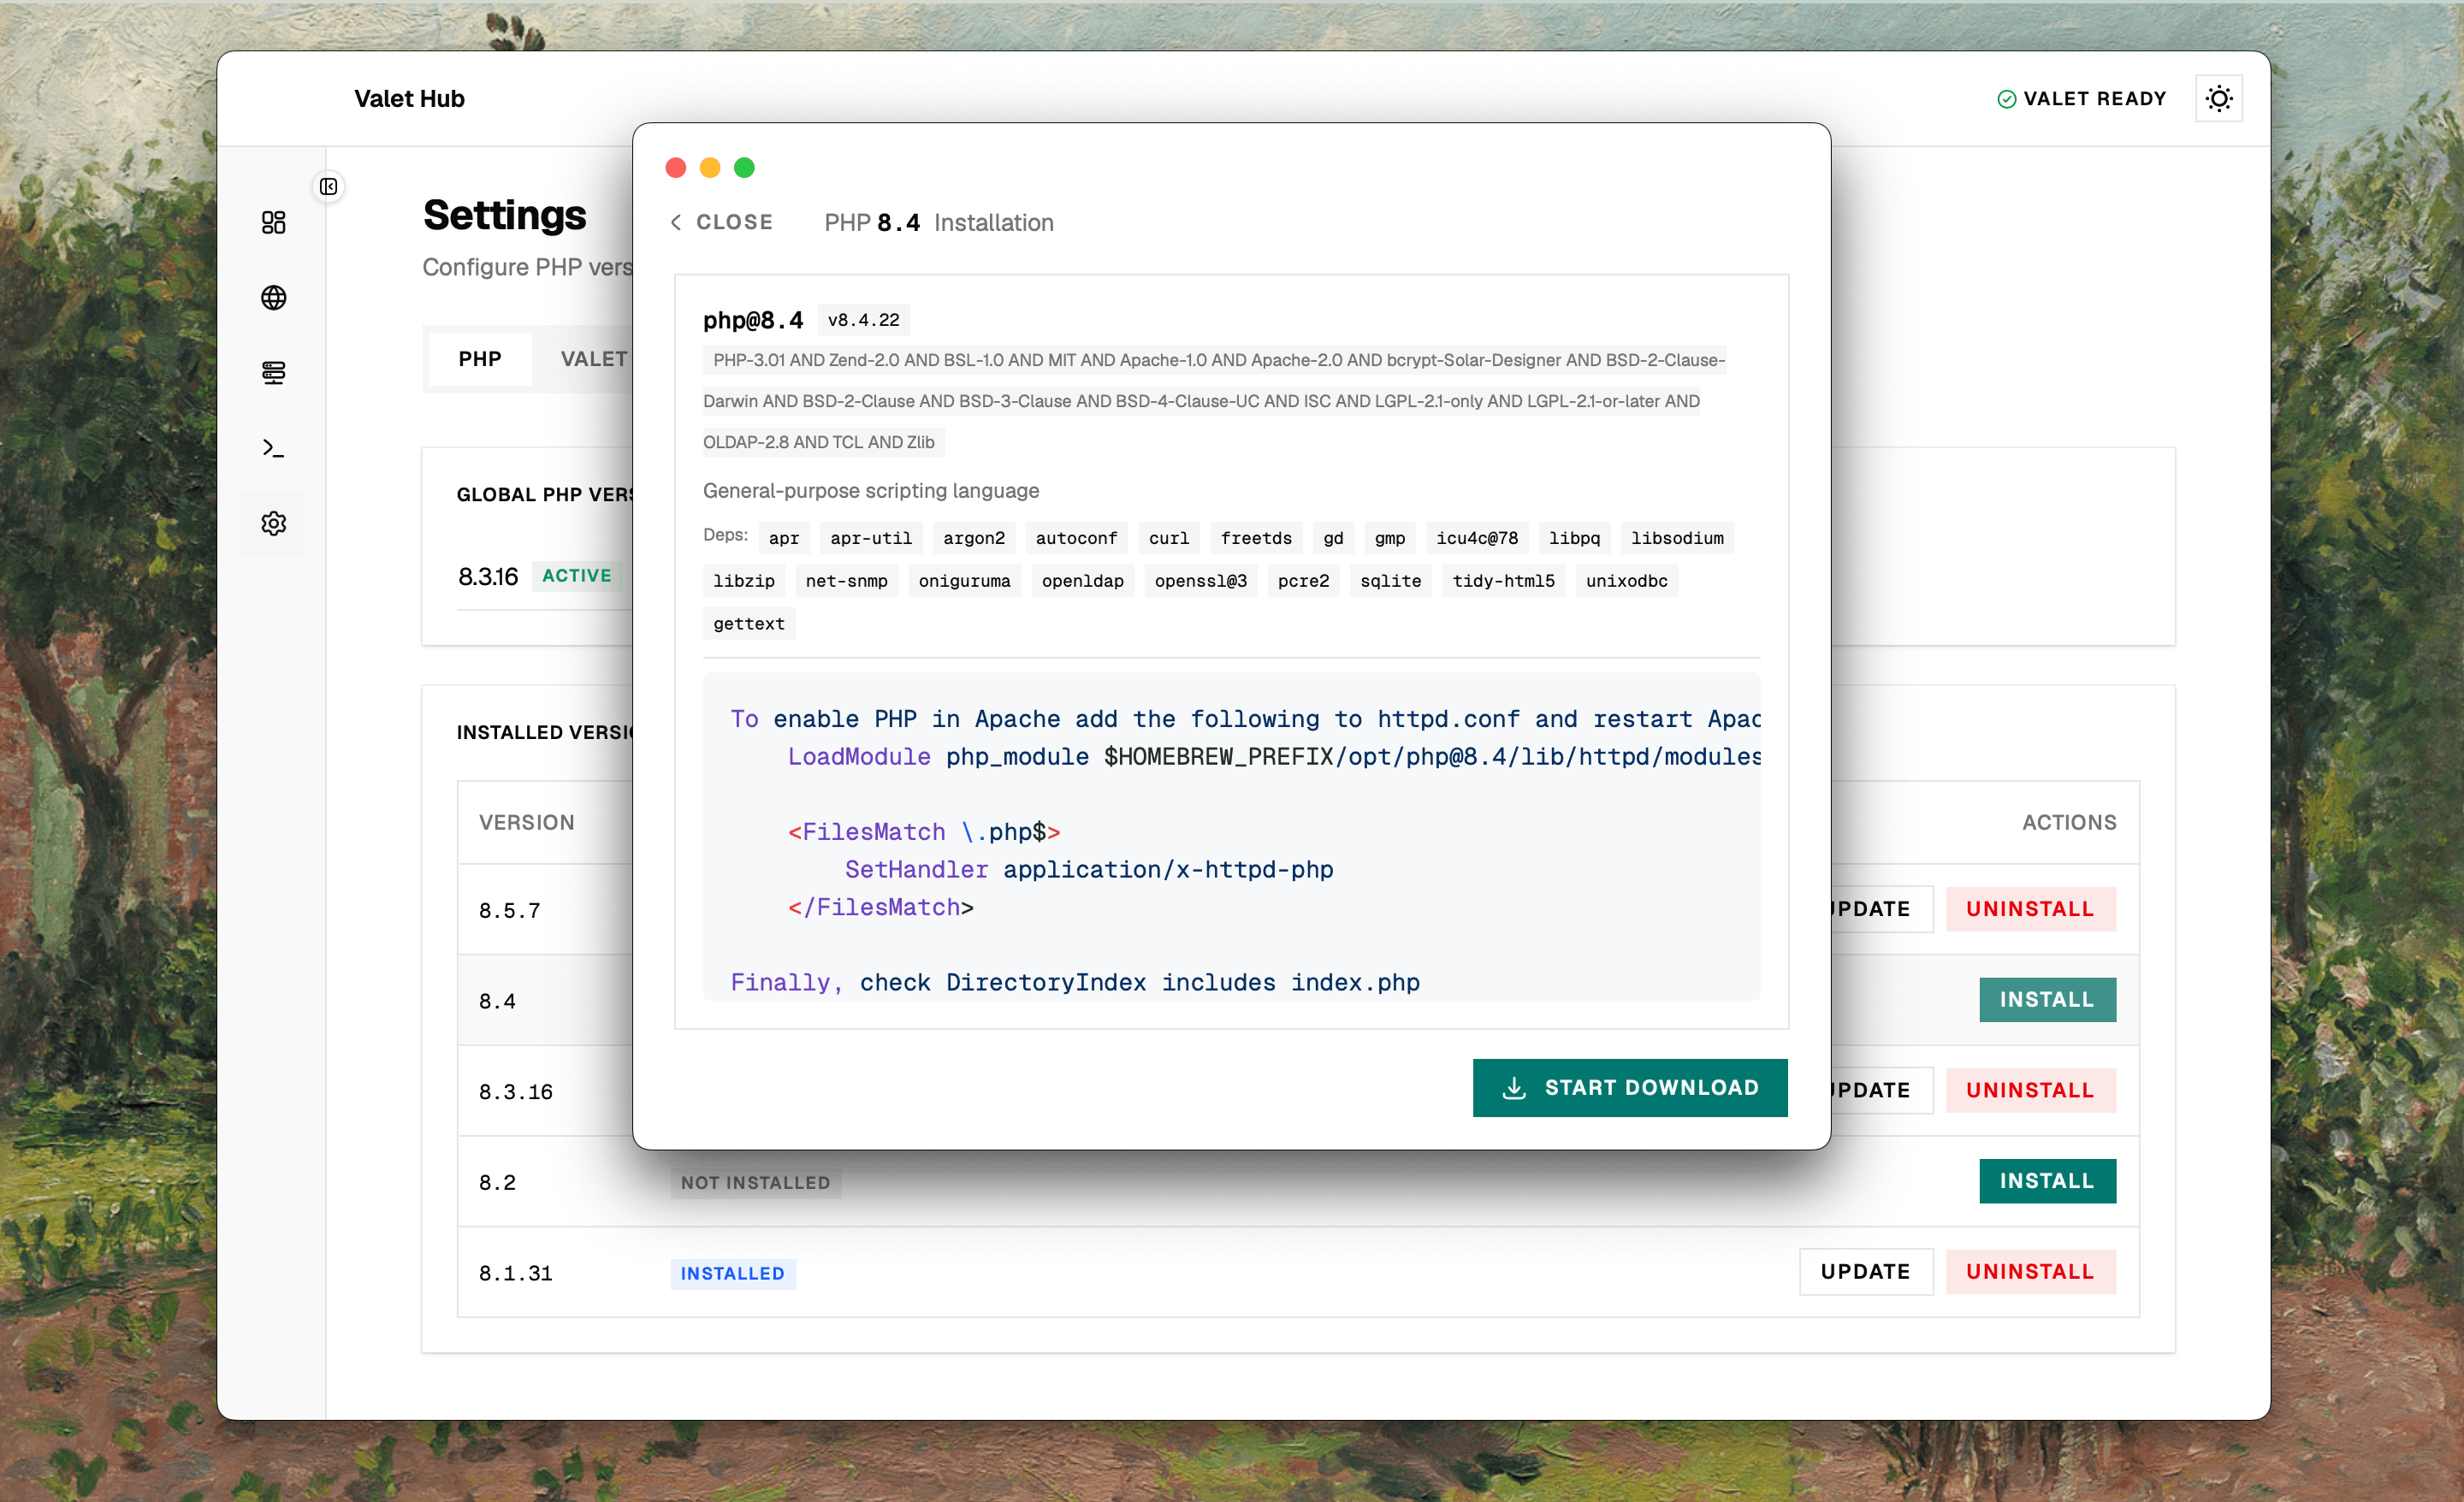Open the globe sites icon in sidebar

coord(273,297)
